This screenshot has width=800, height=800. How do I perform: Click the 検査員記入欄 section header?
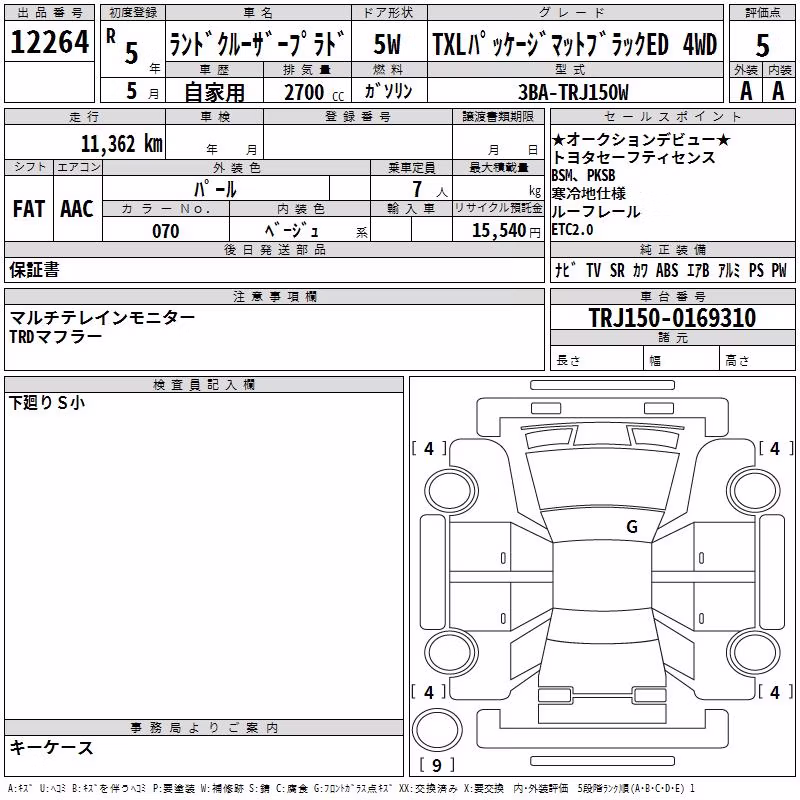coord(204,385)
